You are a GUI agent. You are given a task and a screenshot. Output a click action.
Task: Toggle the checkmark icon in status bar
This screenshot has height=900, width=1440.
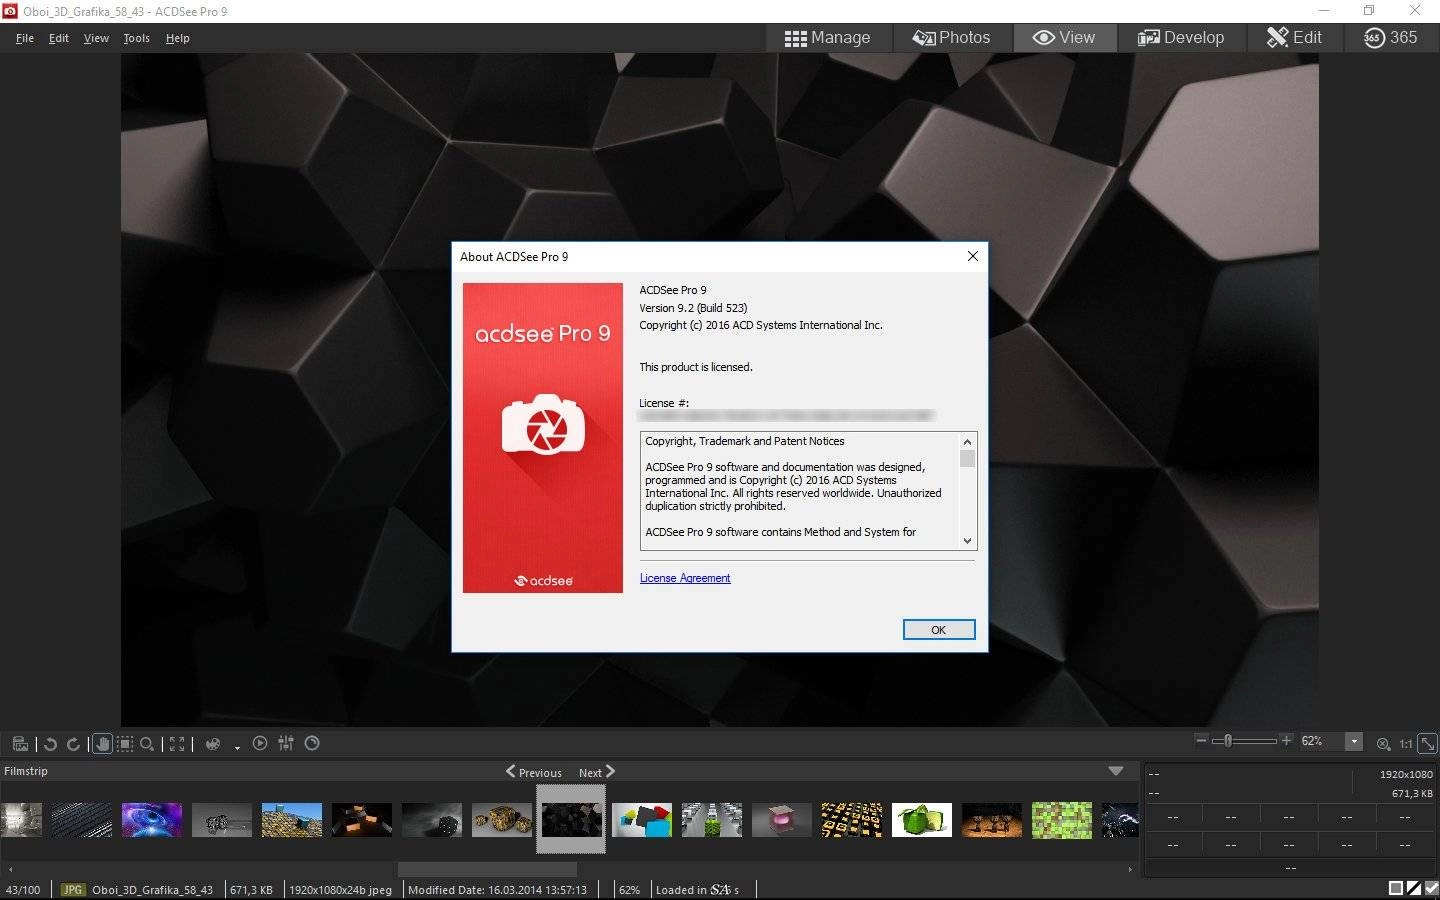coord(1431,888)
